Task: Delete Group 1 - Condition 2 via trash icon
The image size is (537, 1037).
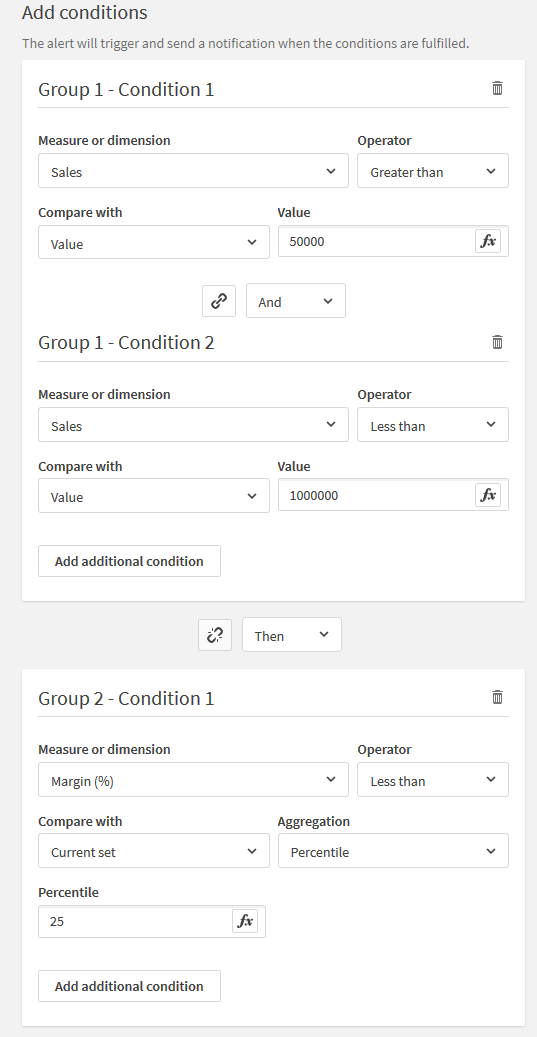Action: pos(497,341)
